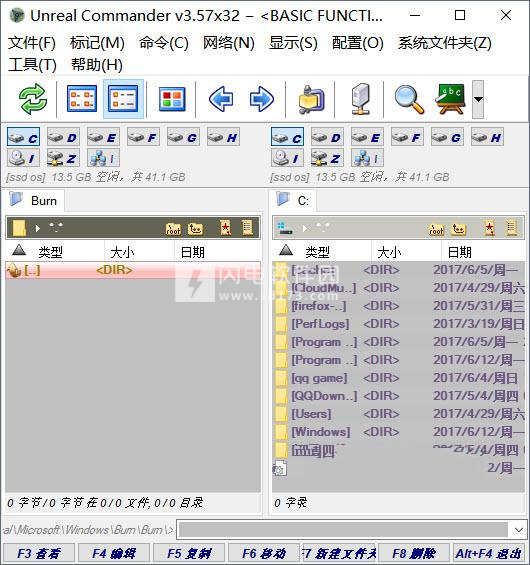Click the network server connection icon

[x=361, y=99]
